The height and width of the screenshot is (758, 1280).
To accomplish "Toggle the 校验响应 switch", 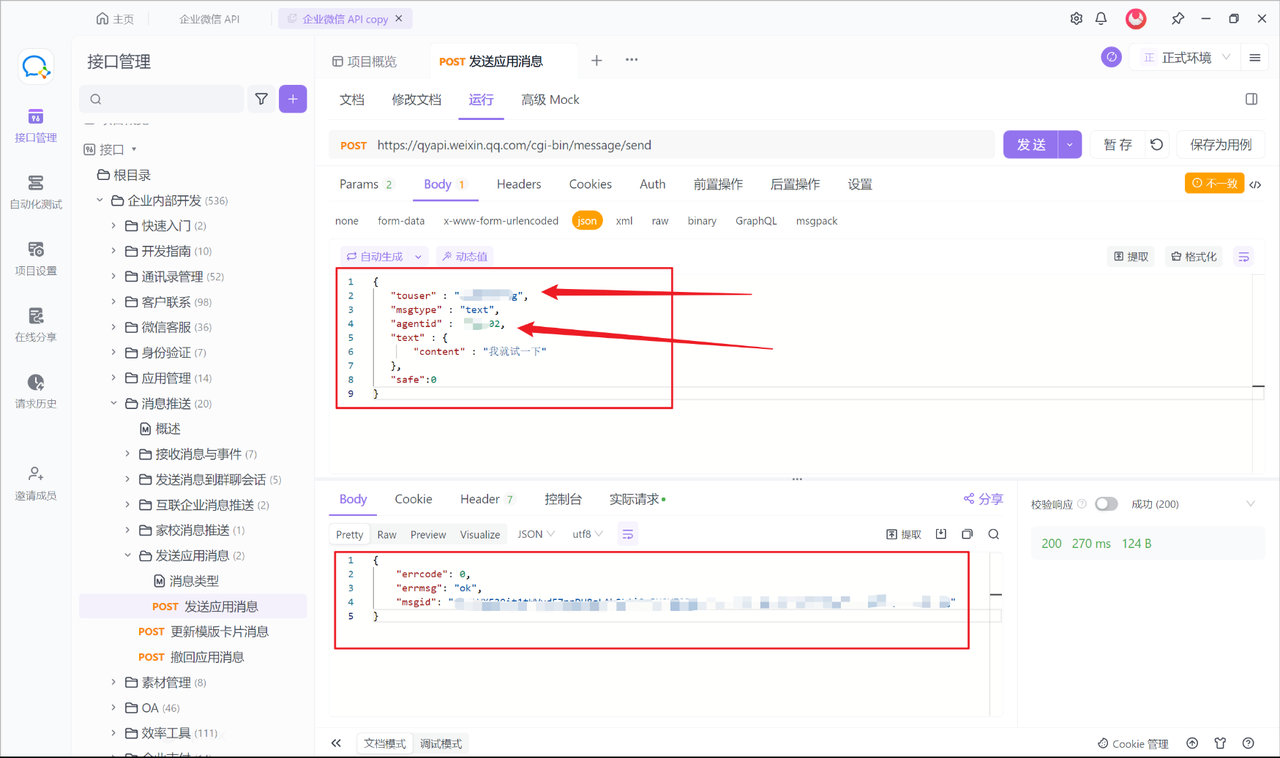I will coord(1106,504).
